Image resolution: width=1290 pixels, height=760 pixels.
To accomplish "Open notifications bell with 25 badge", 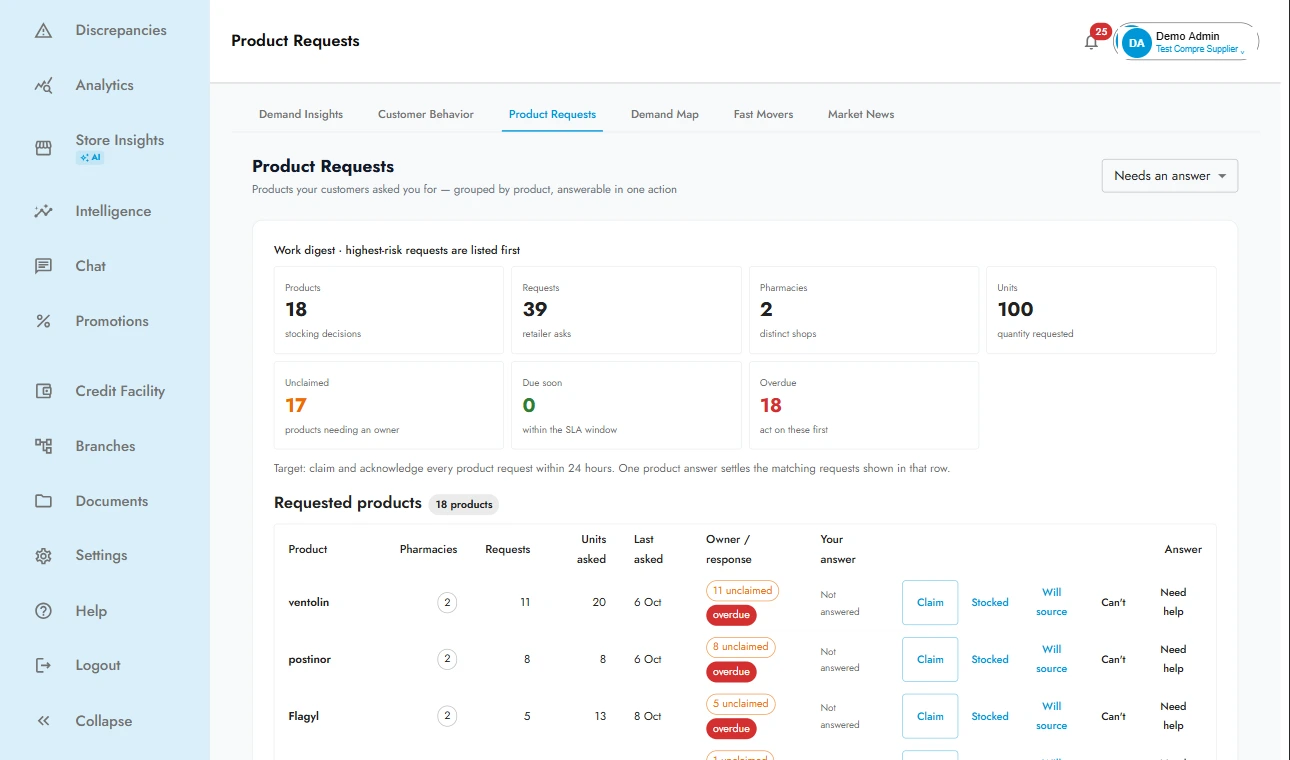I will click(x=1092, y=41).
